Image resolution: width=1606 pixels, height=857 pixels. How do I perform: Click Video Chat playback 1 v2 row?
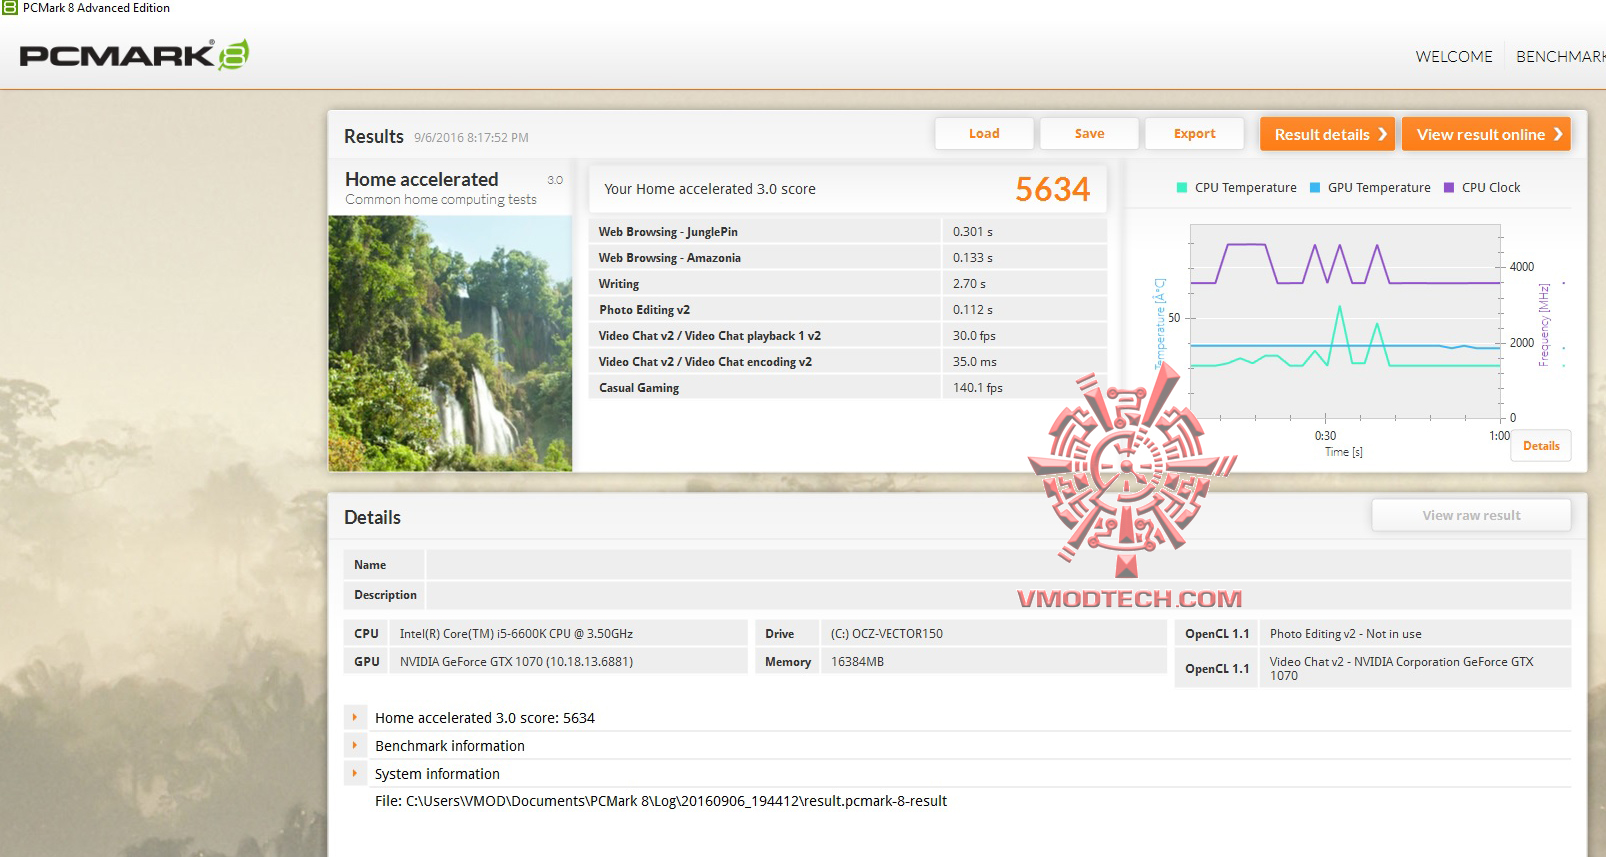[848, 335]
